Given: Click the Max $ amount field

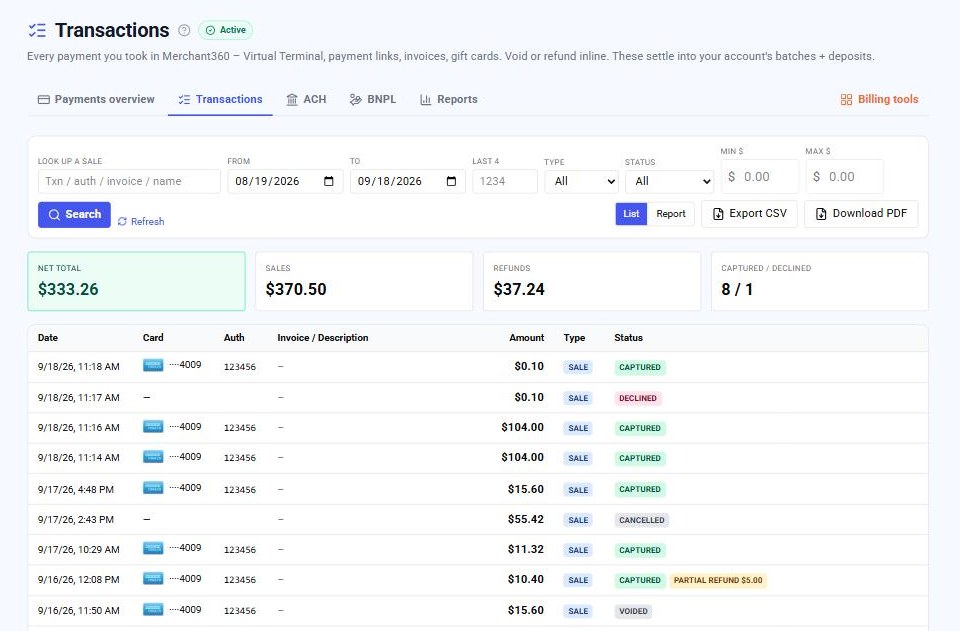Looking at the screenshot, I should coord(845,176).
